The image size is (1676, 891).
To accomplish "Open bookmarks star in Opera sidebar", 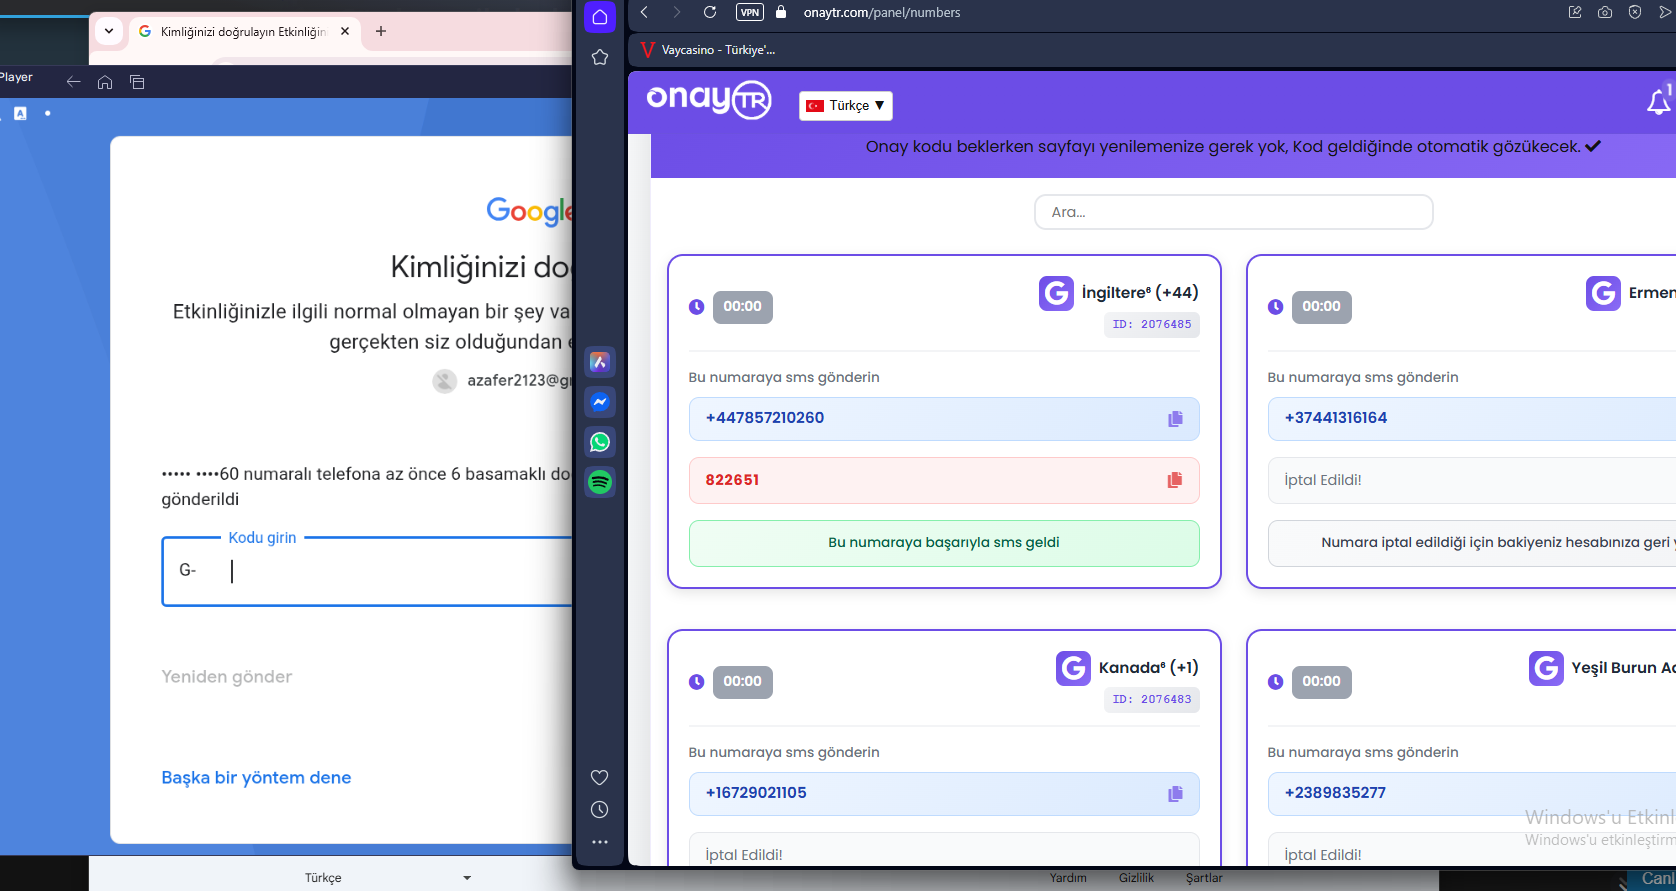I will coord(600,57).
